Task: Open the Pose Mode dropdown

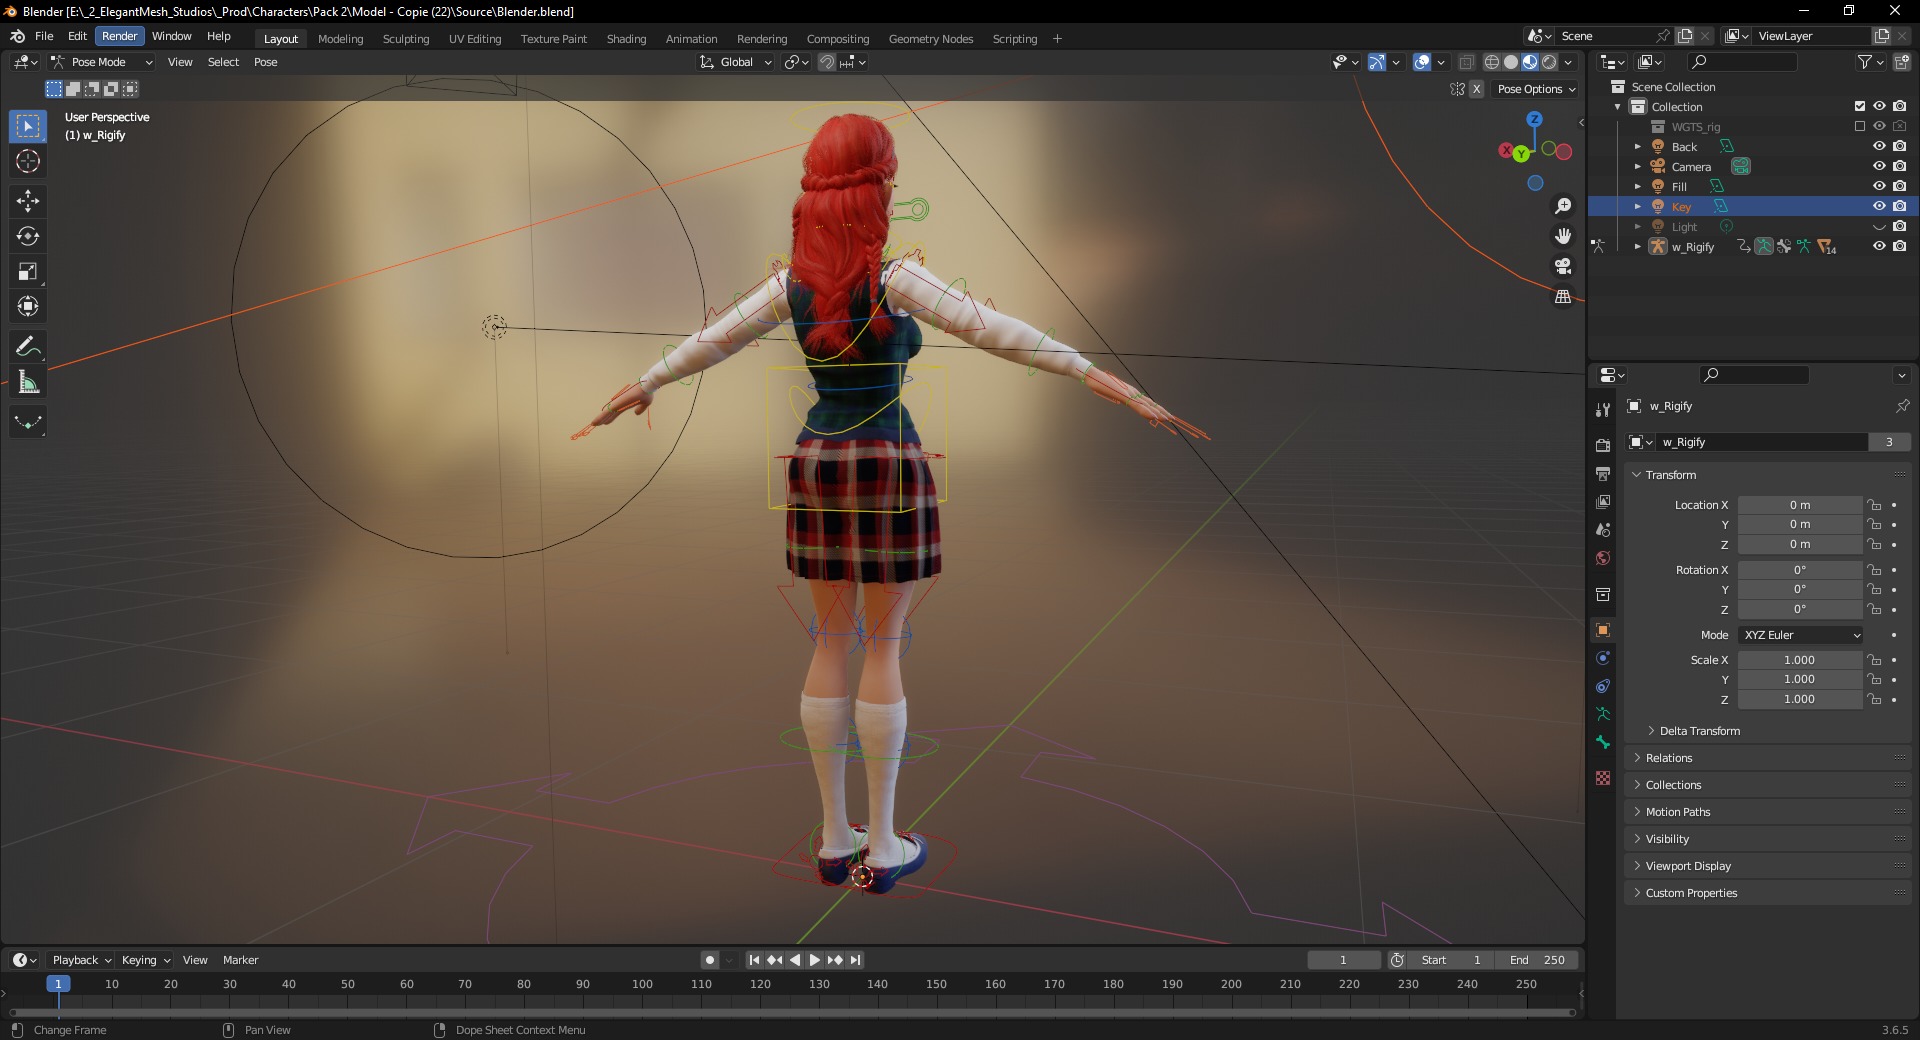Action: 102,62
